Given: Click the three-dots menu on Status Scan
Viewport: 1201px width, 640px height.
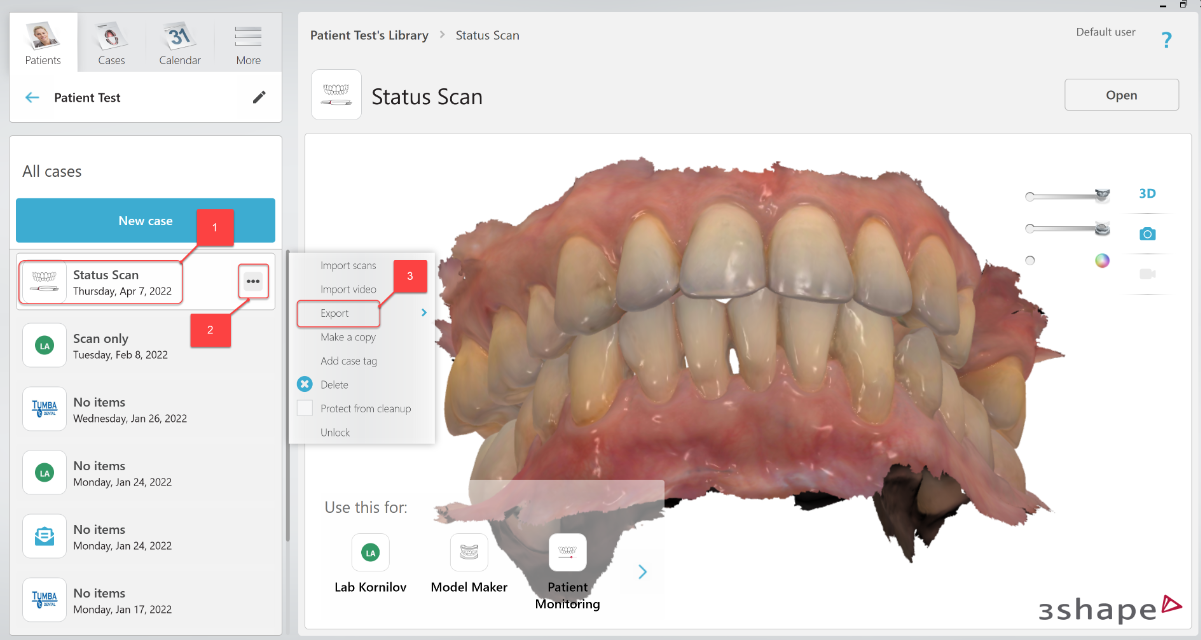Looking at the screenshot, I should click(x=253, y=282).
